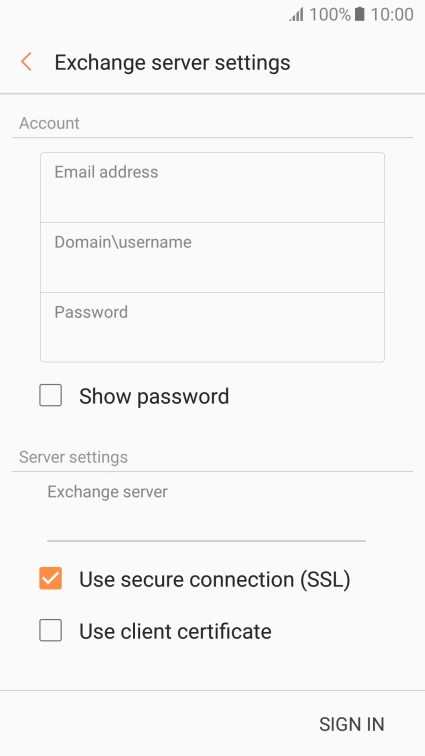The height and width of the screenshot is (756, 425).
Task: Focus the Password field
Action: (212, 327)
